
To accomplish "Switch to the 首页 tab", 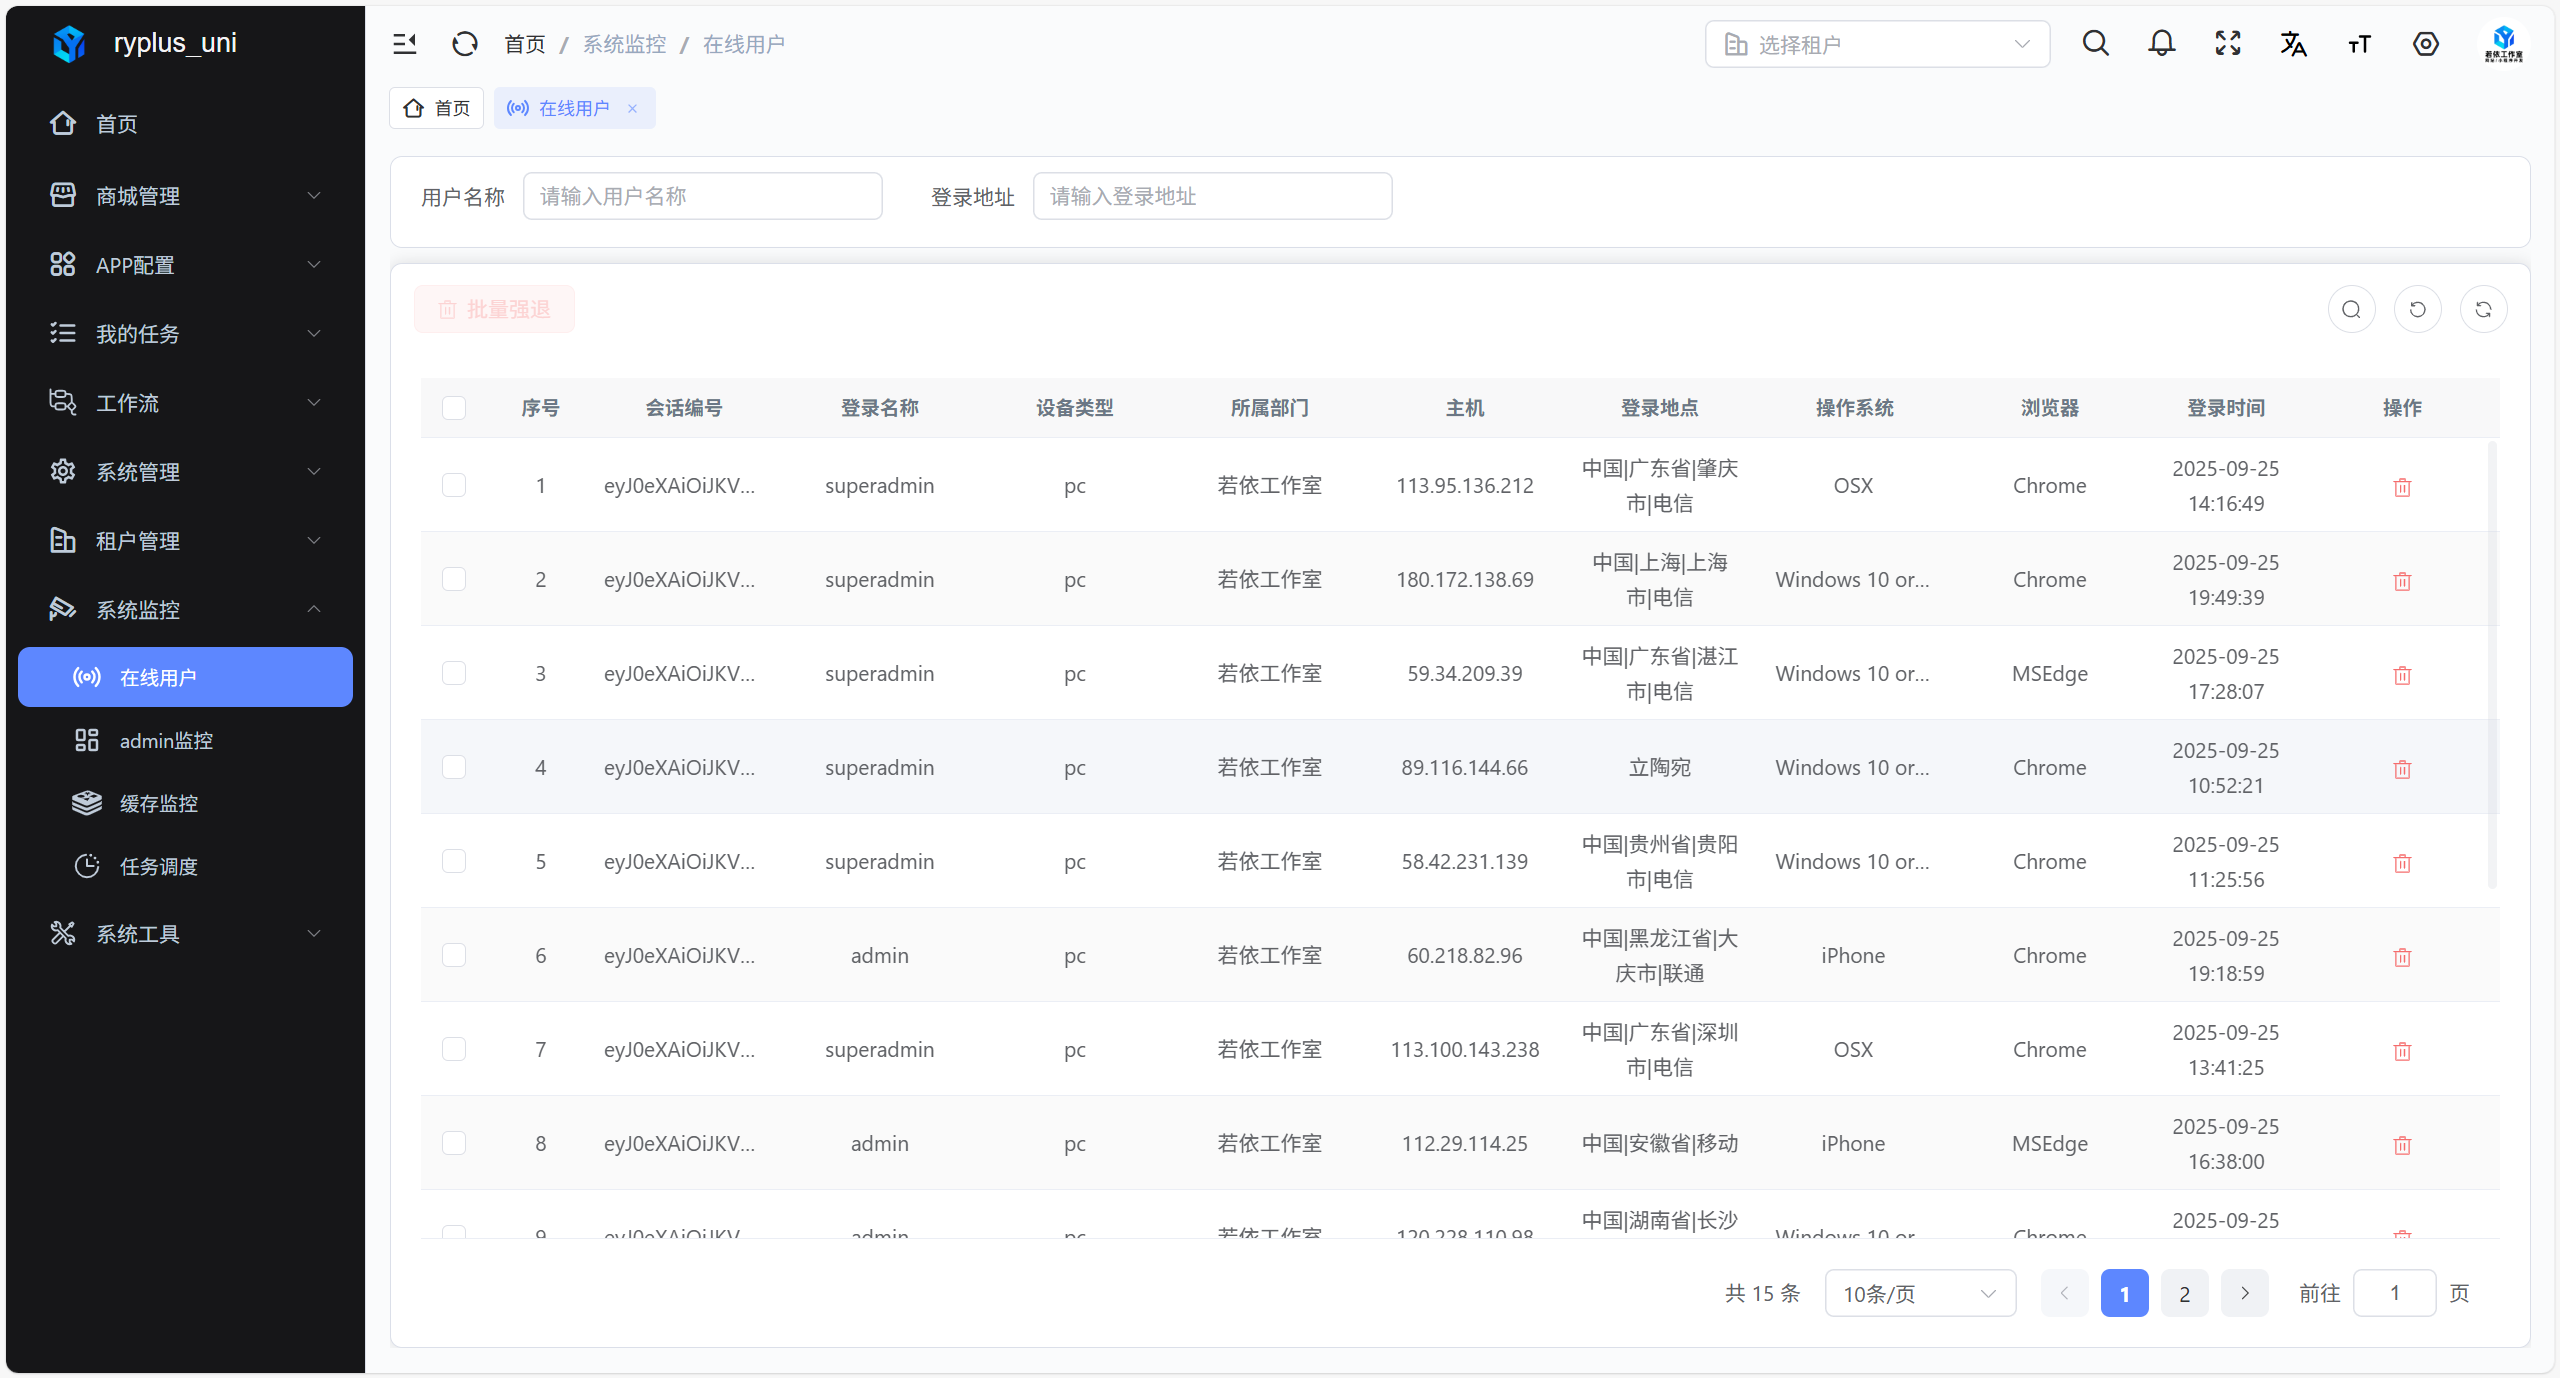I will point(437,108).
